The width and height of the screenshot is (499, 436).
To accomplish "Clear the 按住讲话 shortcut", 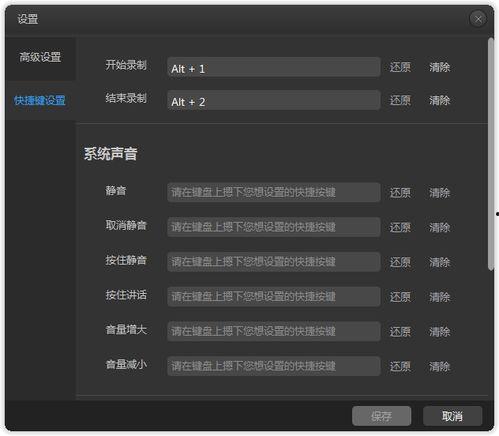I will (439, 297).
